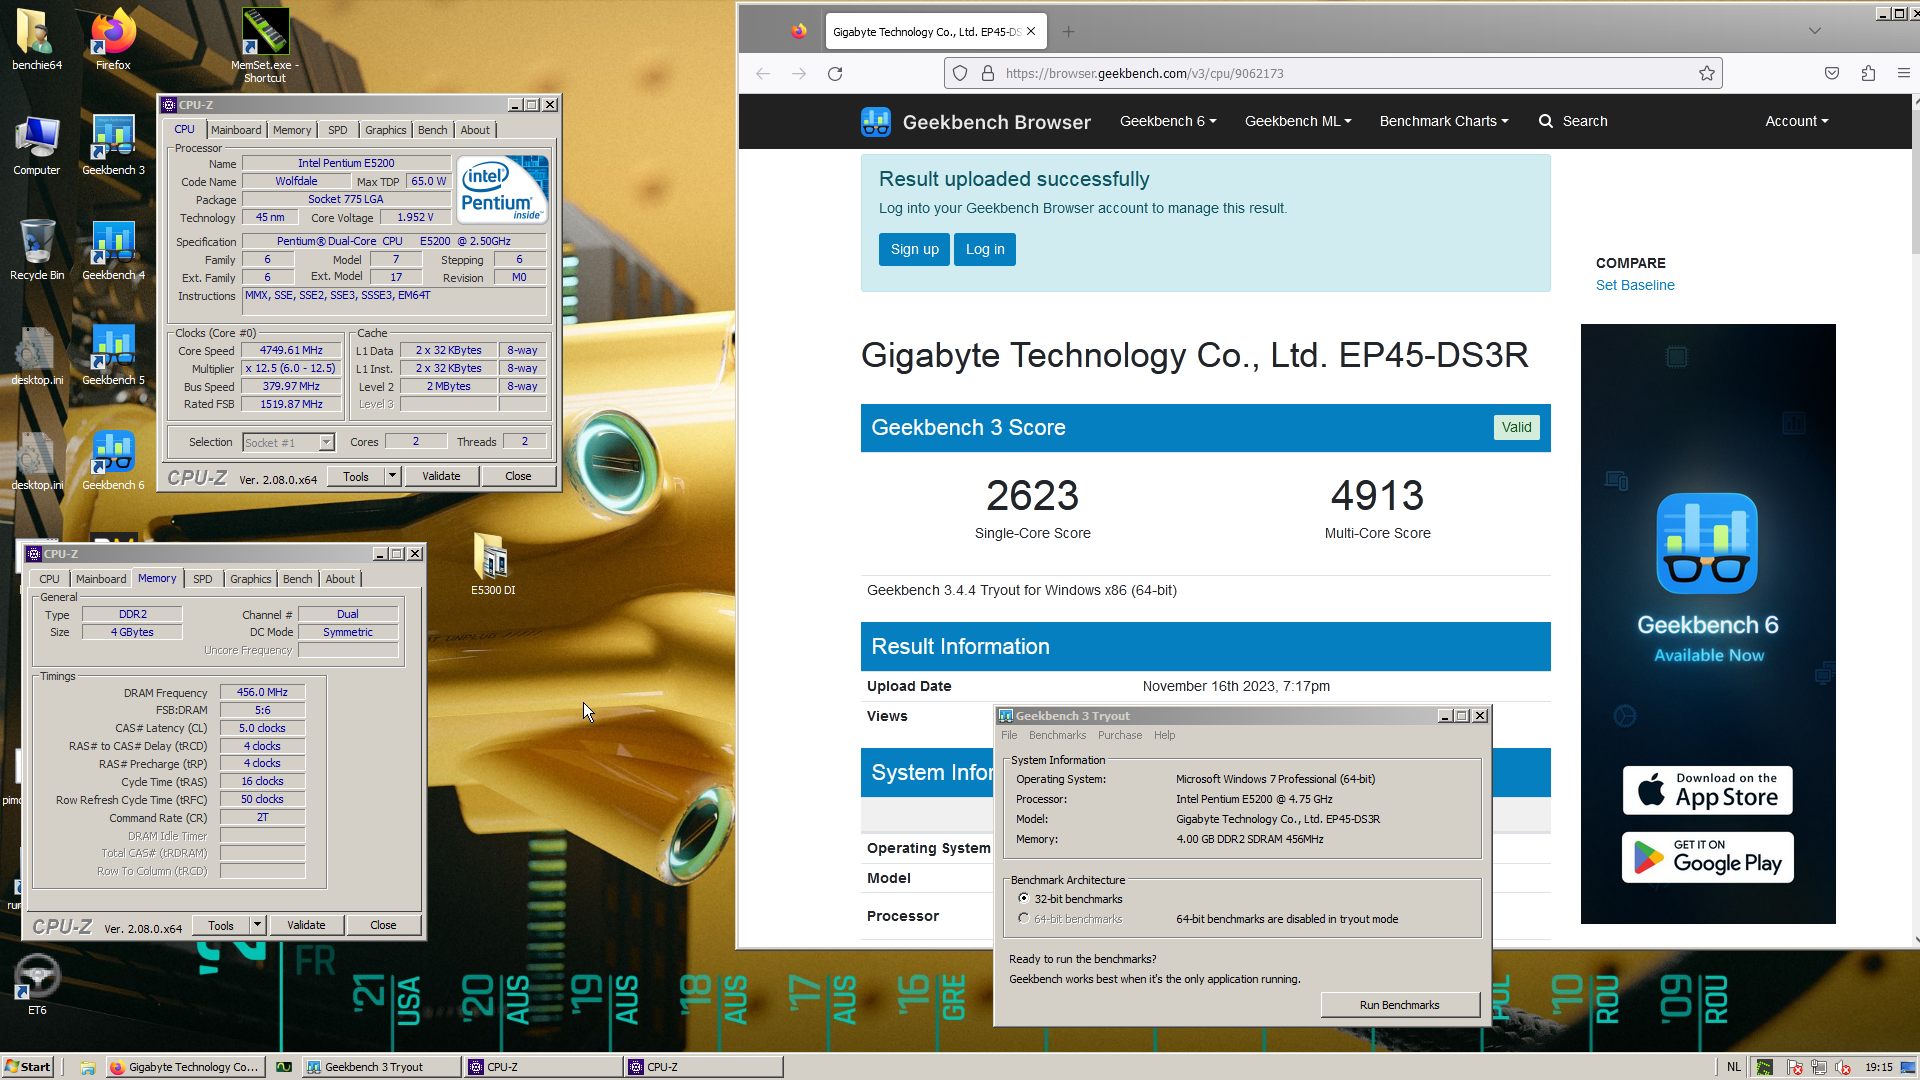Switch to the Graphics tab in the CPU-Z Memory window

click(x=250, y=579)
